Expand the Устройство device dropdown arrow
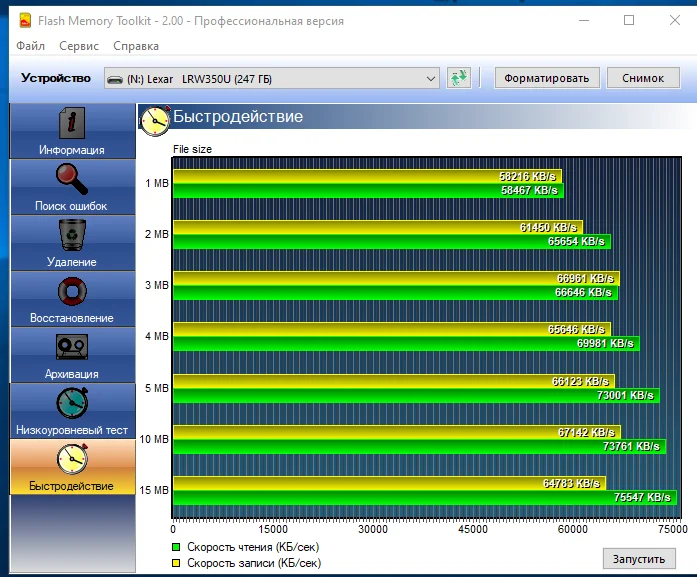 pos(430,79)
